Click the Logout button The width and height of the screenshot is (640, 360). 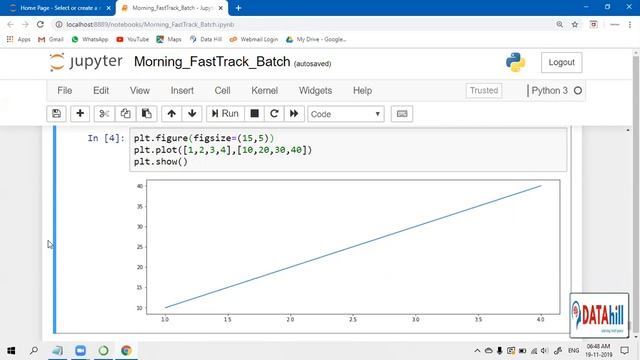pos(561,62)
